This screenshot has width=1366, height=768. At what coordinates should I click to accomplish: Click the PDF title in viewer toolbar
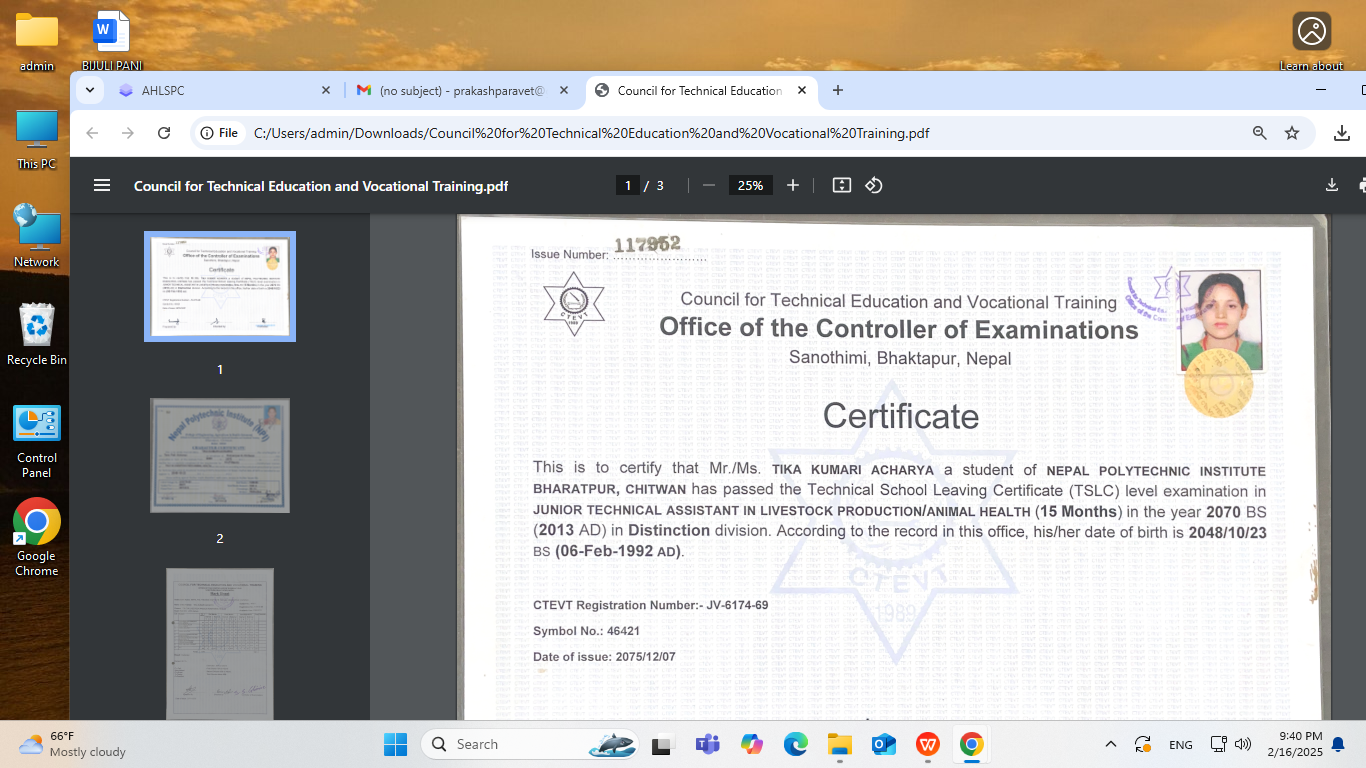[x=321, y=186]
